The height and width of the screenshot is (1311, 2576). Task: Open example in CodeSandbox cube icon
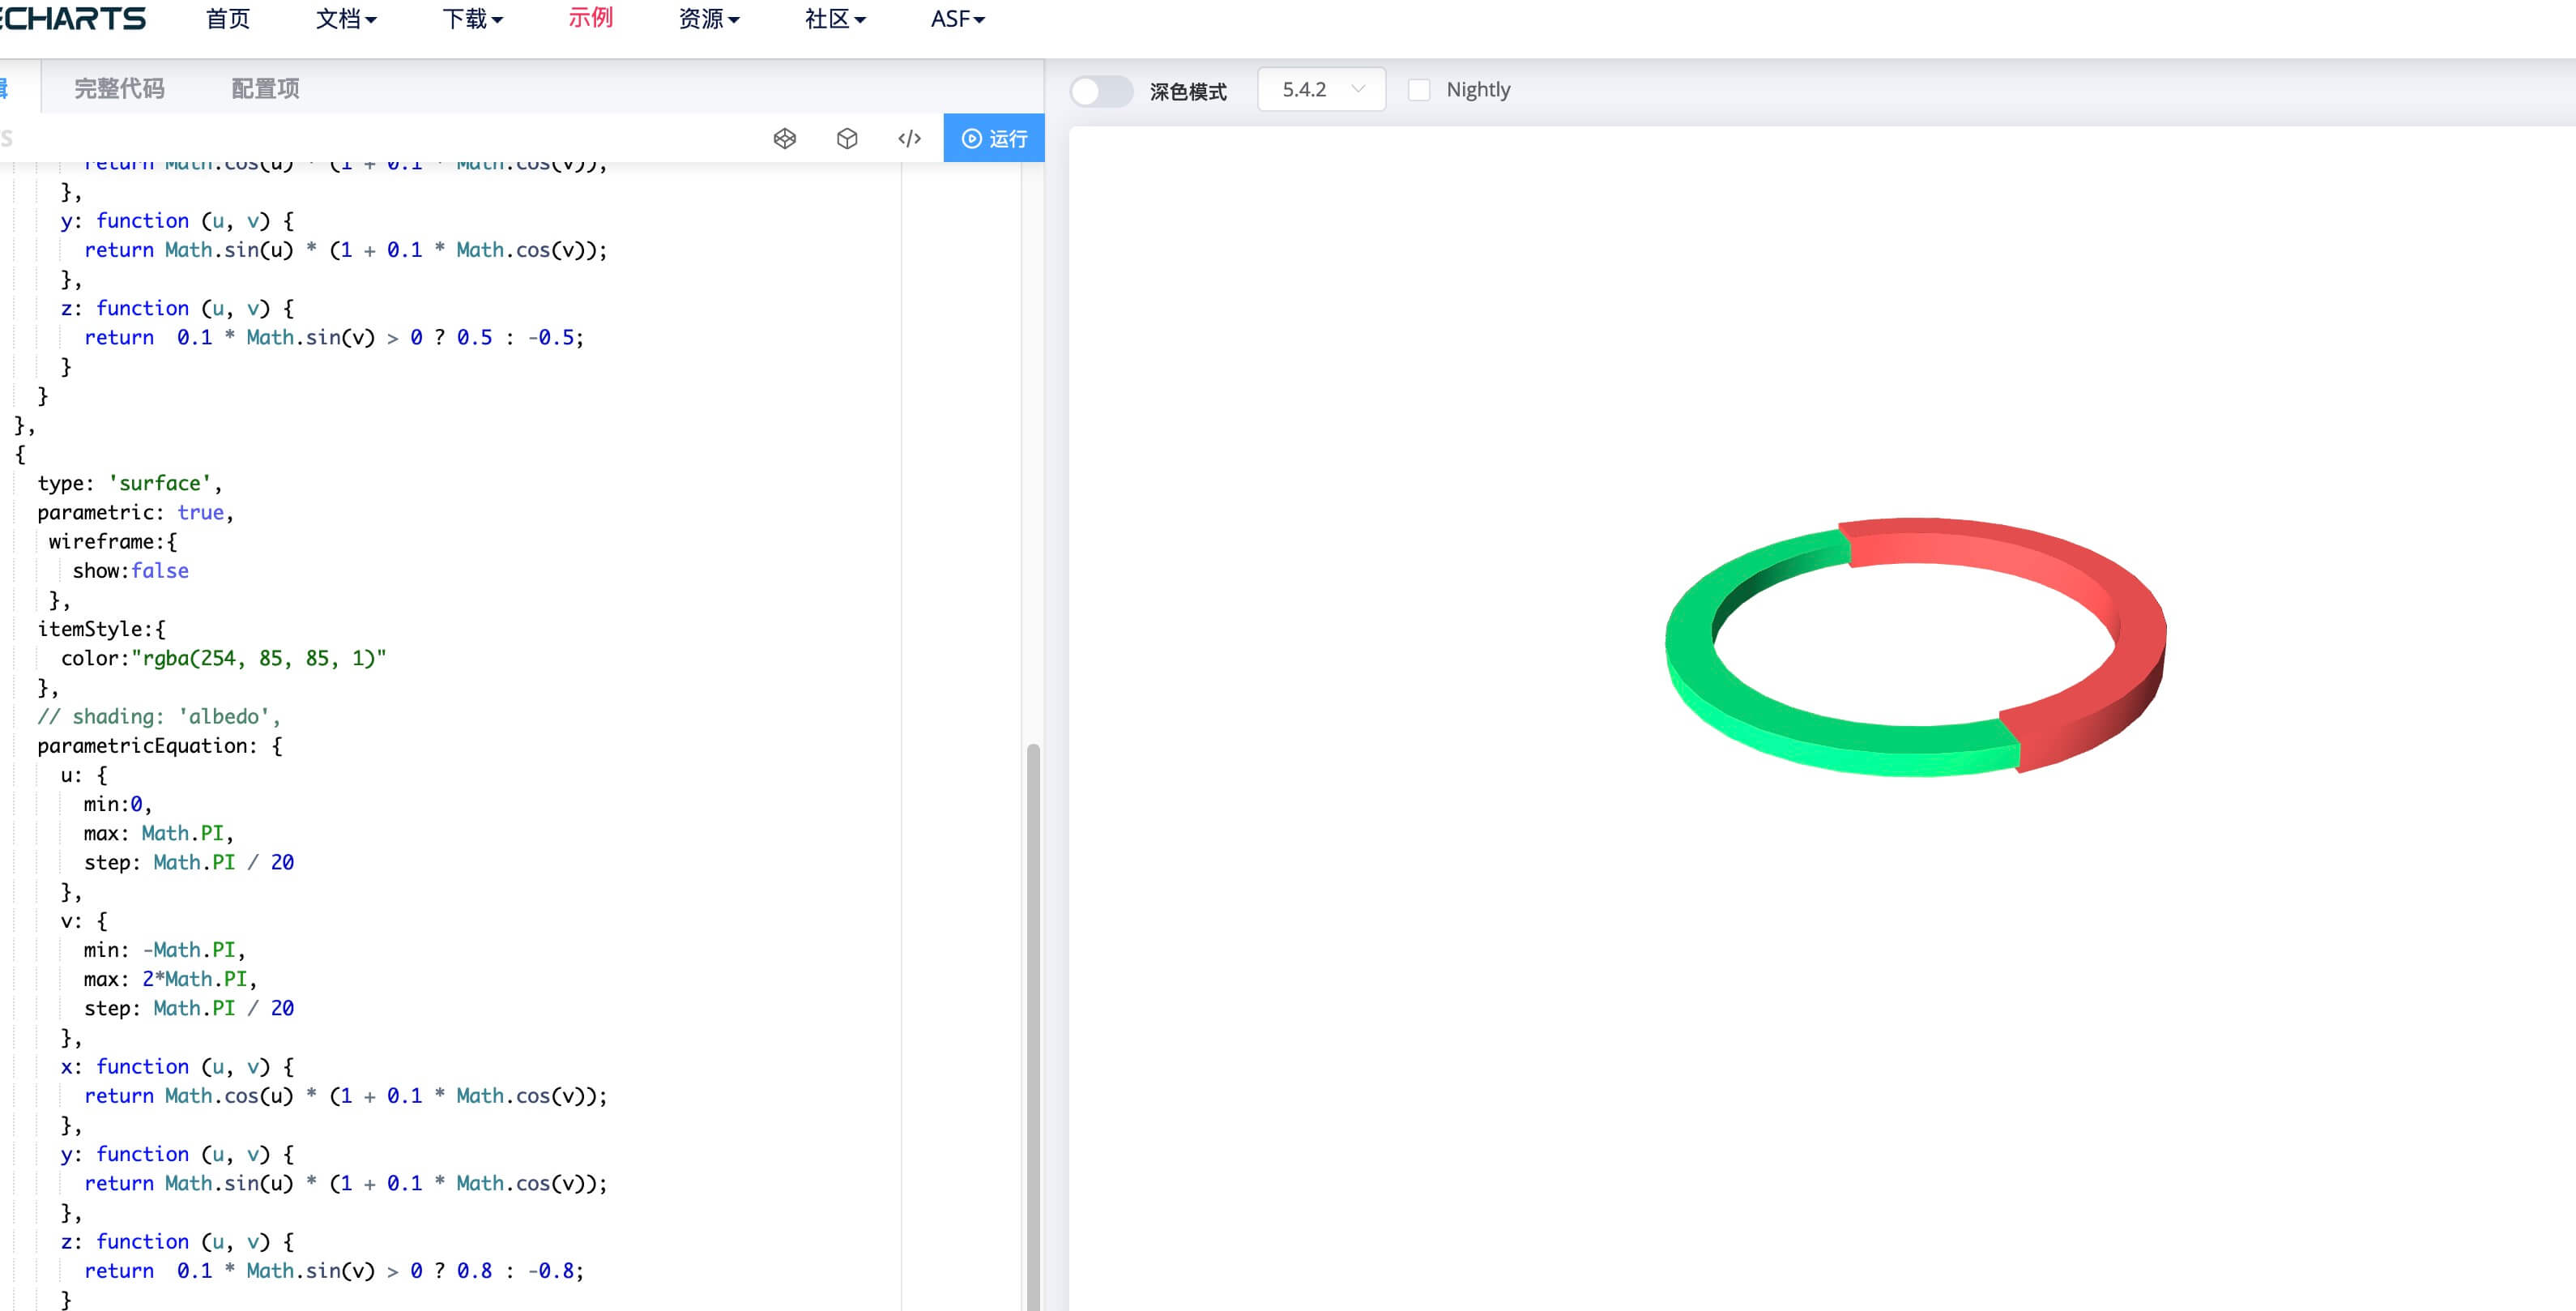coord(847,138)
